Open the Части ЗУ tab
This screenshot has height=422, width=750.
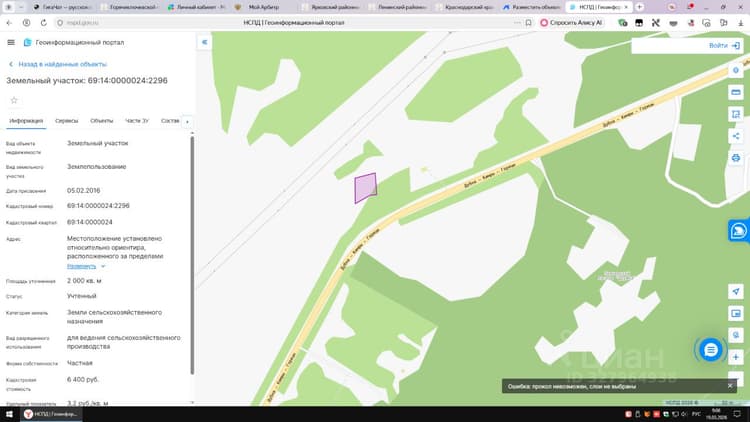click(x=137, y=121)
